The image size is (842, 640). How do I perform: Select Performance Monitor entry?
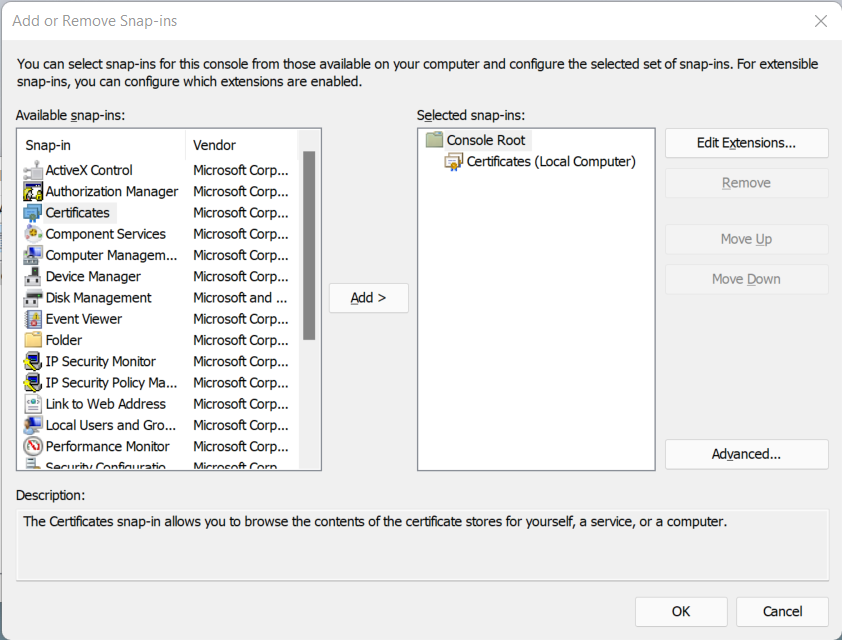point(107,447)
